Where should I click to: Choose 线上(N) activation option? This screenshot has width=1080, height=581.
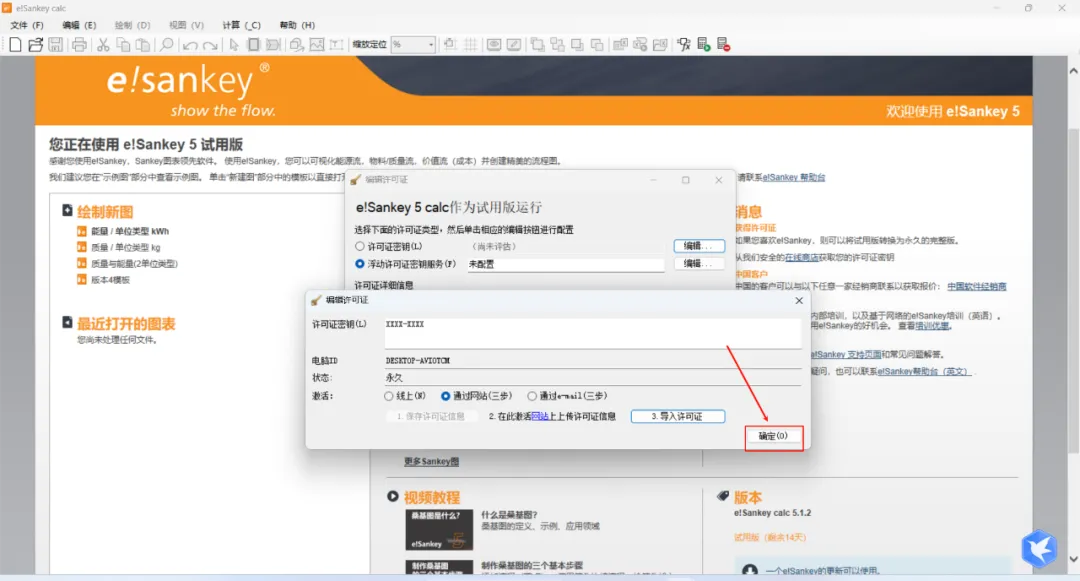[388, 396]
